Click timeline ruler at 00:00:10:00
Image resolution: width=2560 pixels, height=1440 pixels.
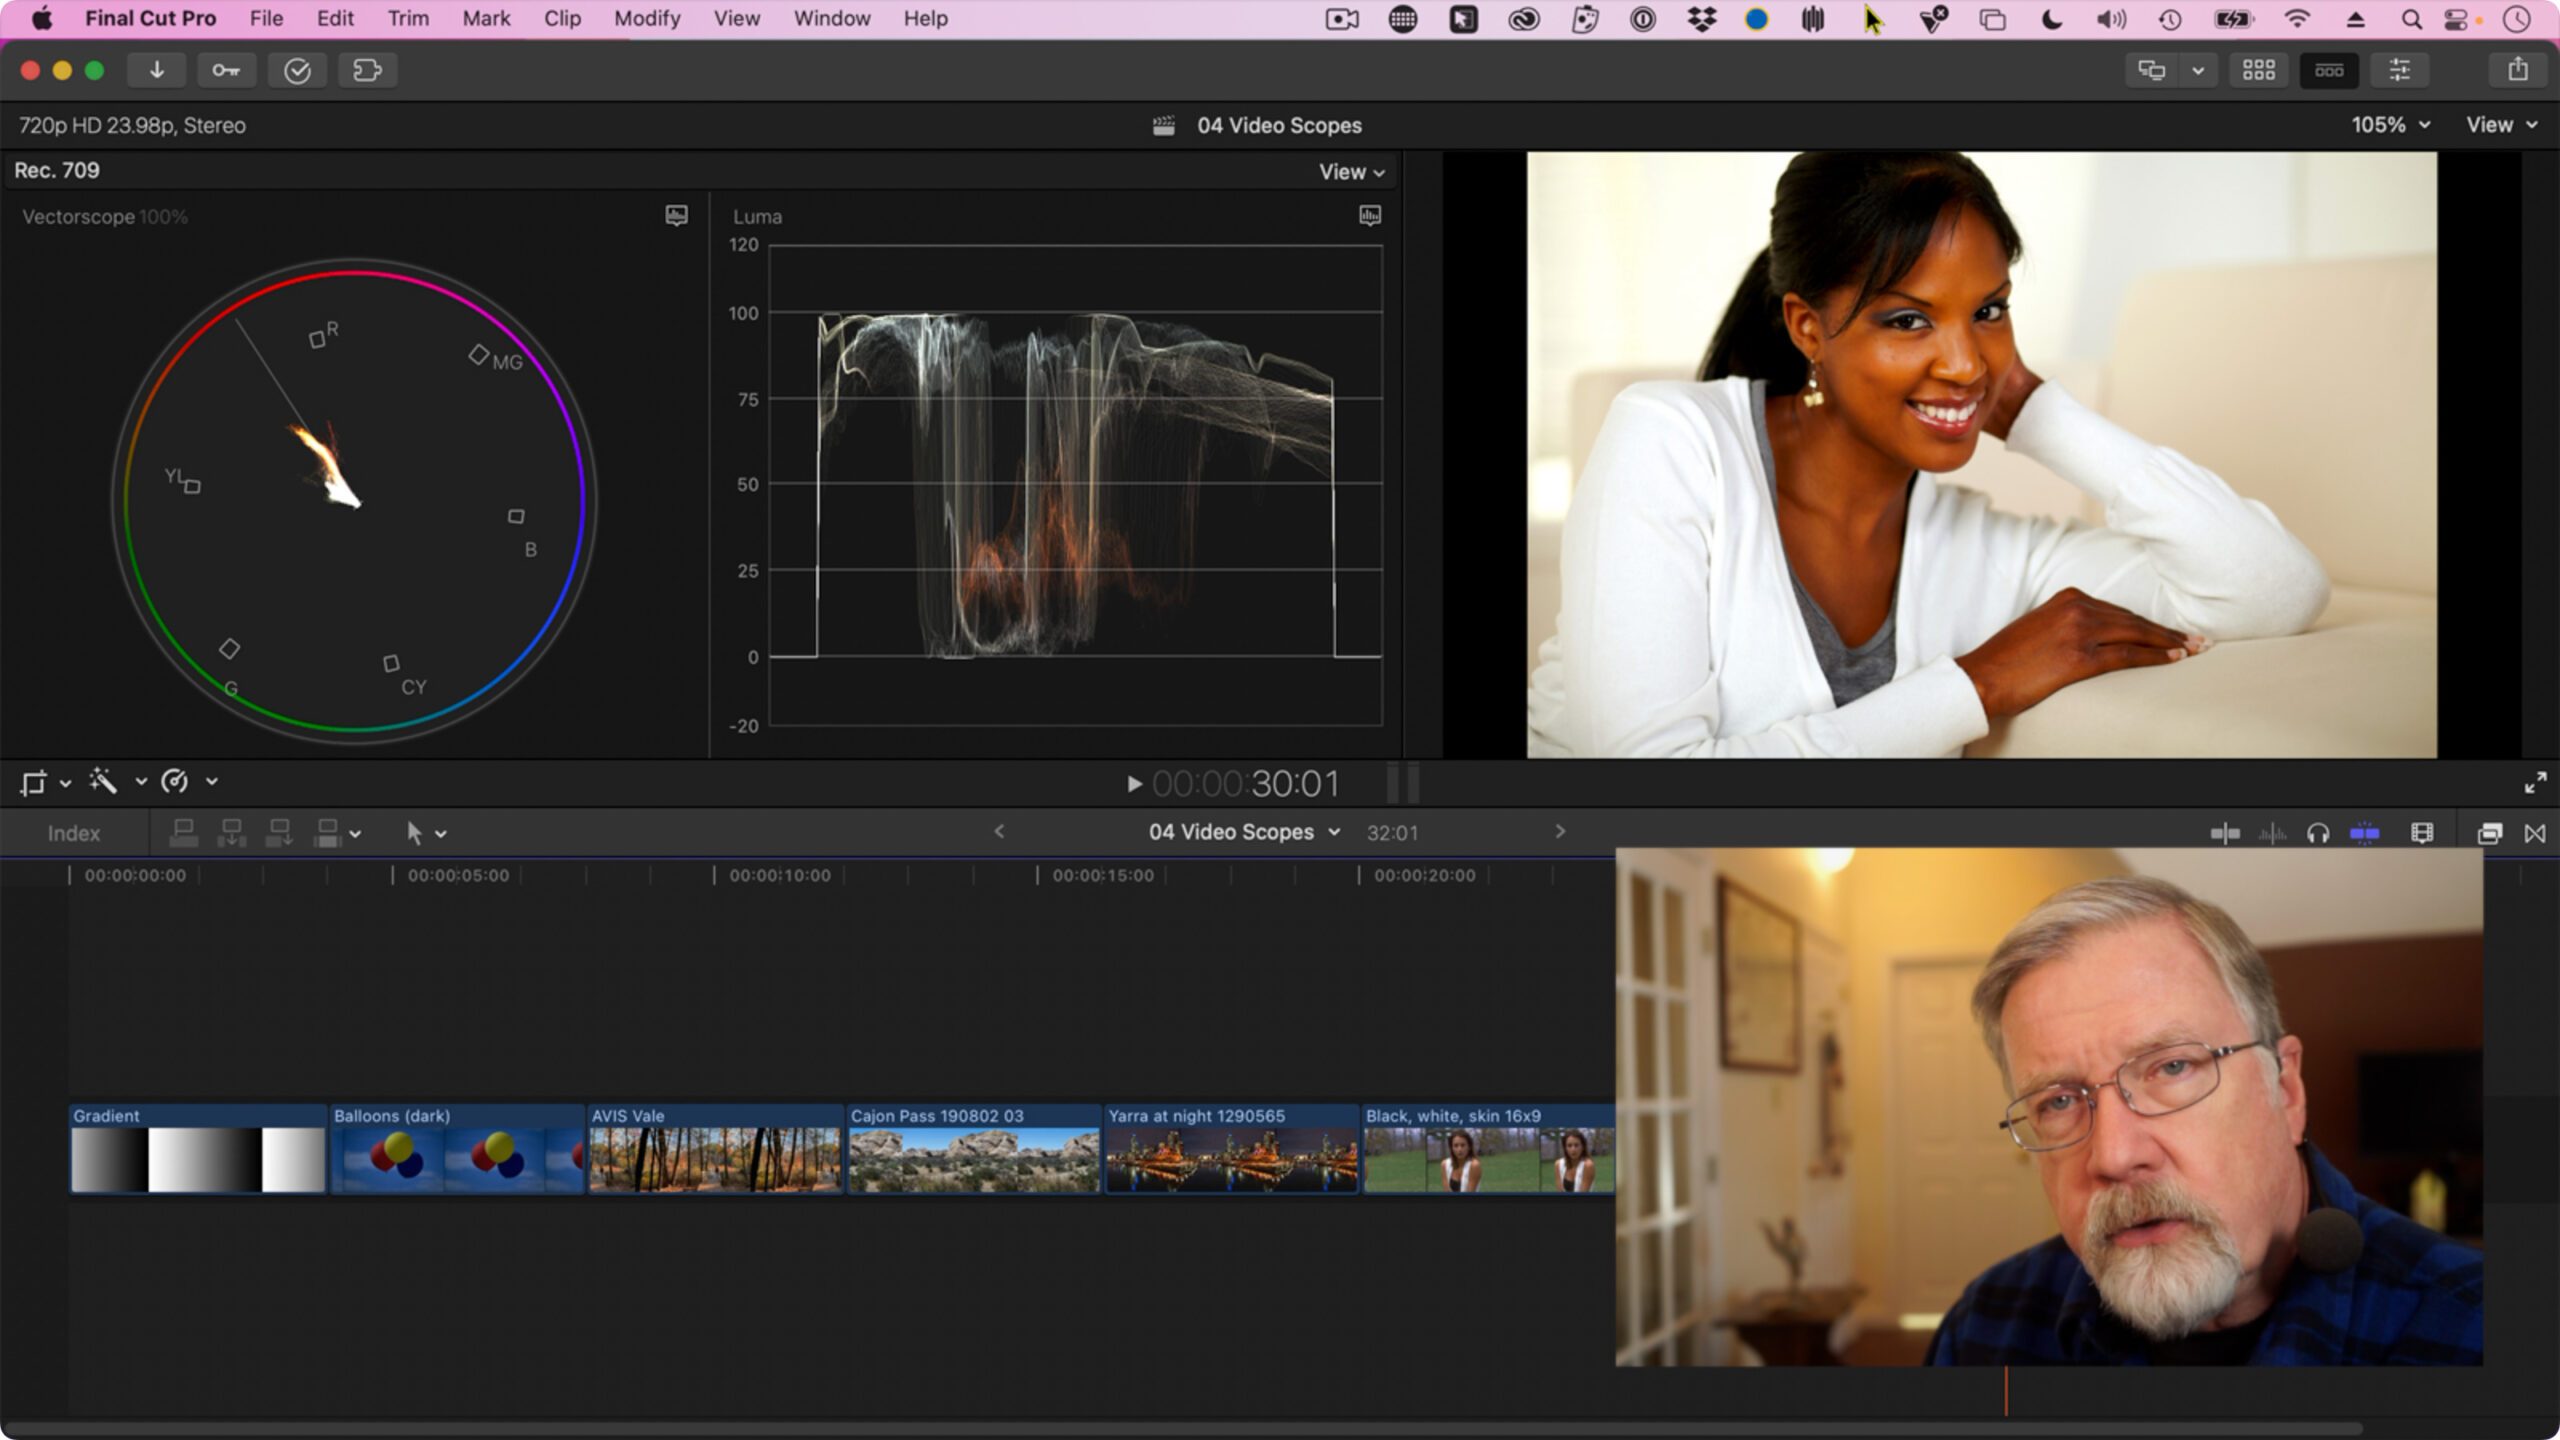tap(779, 875)
